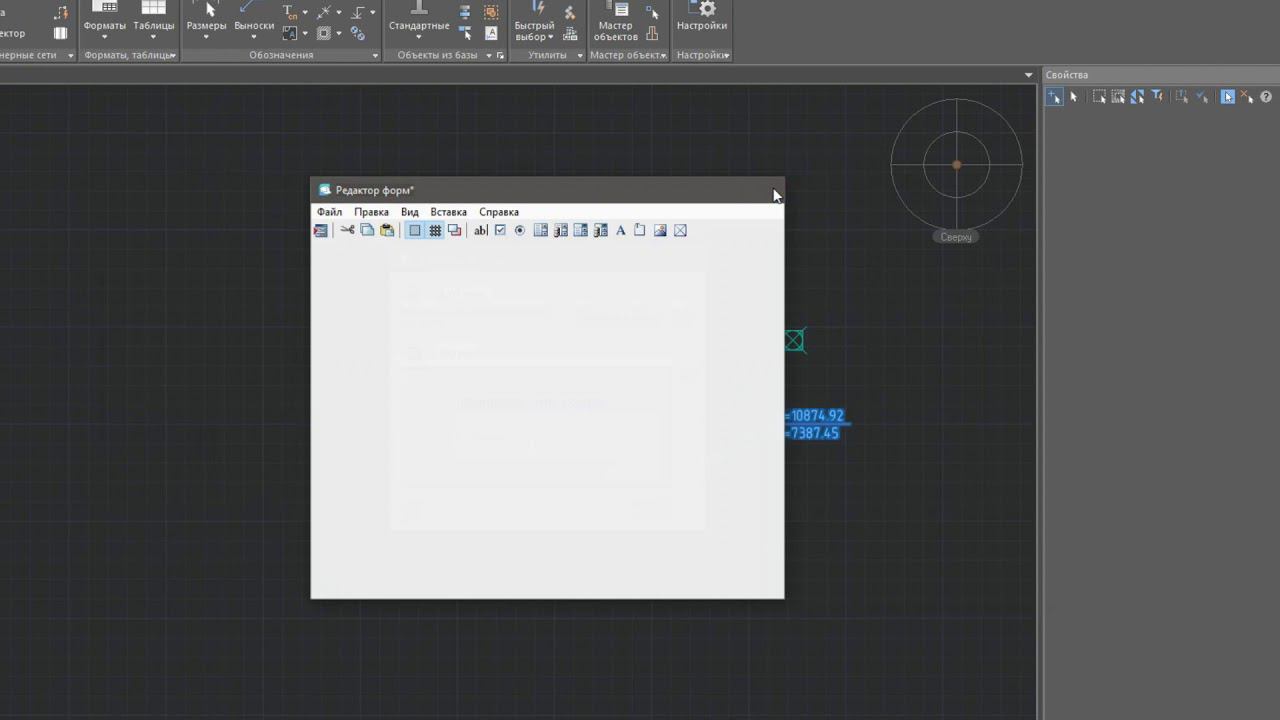Click the help question mark in Свойства panel
Viewport: 1280px width, 720px height.
click(x=1266, y=97)
